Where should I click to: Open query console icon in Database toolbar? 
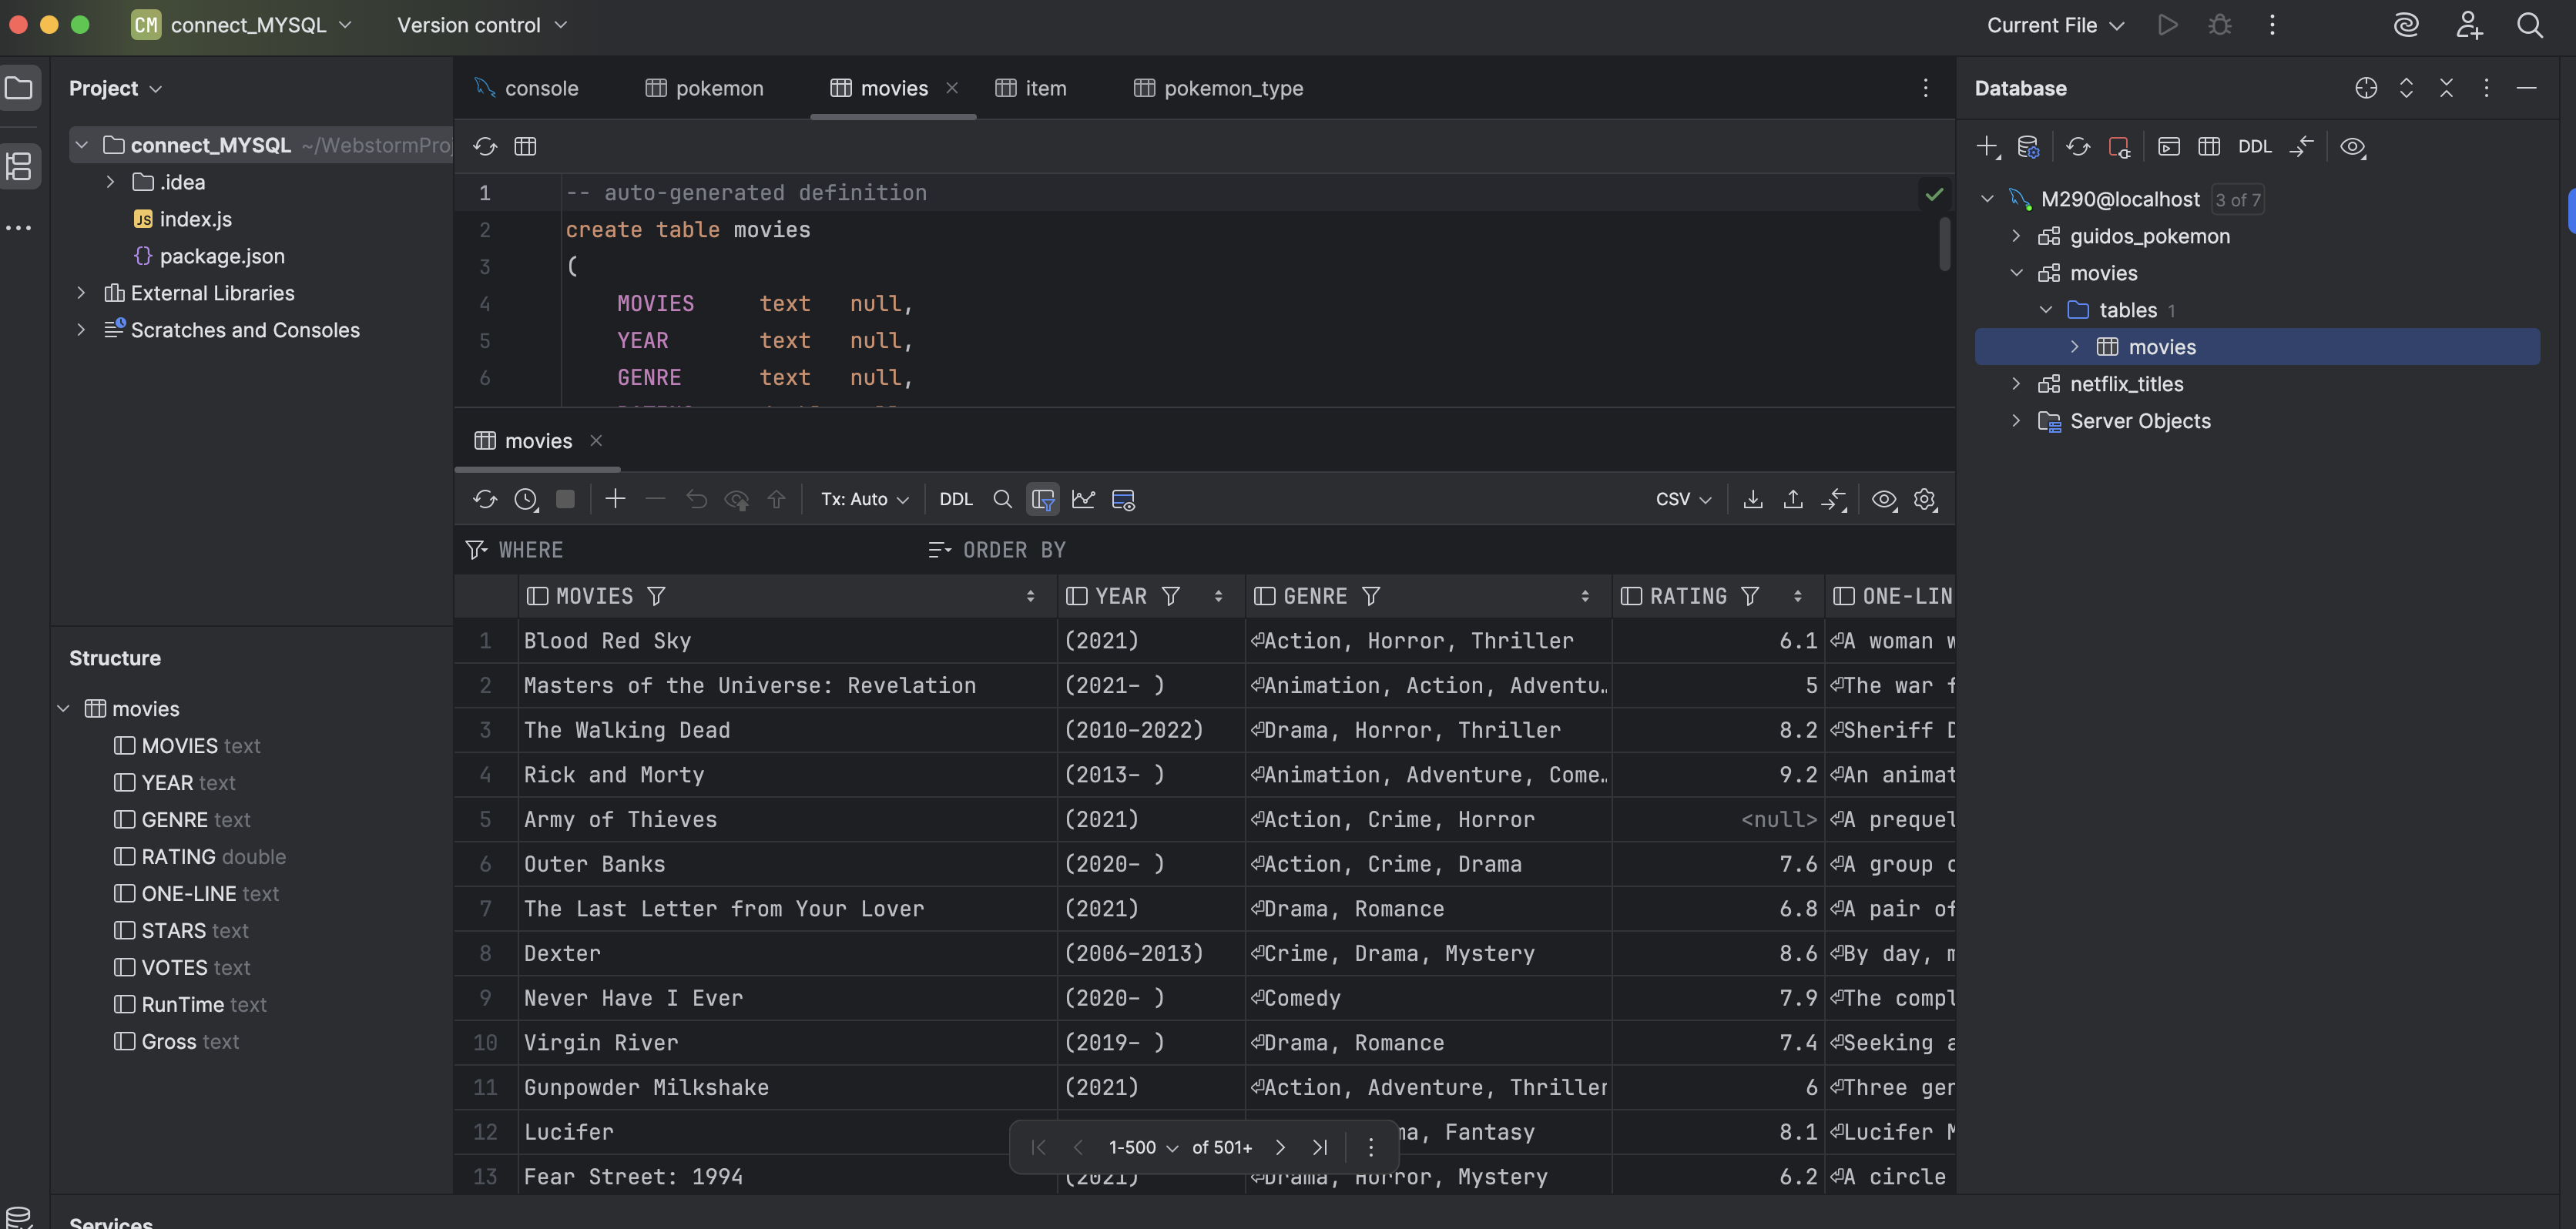click(2169, 146)
